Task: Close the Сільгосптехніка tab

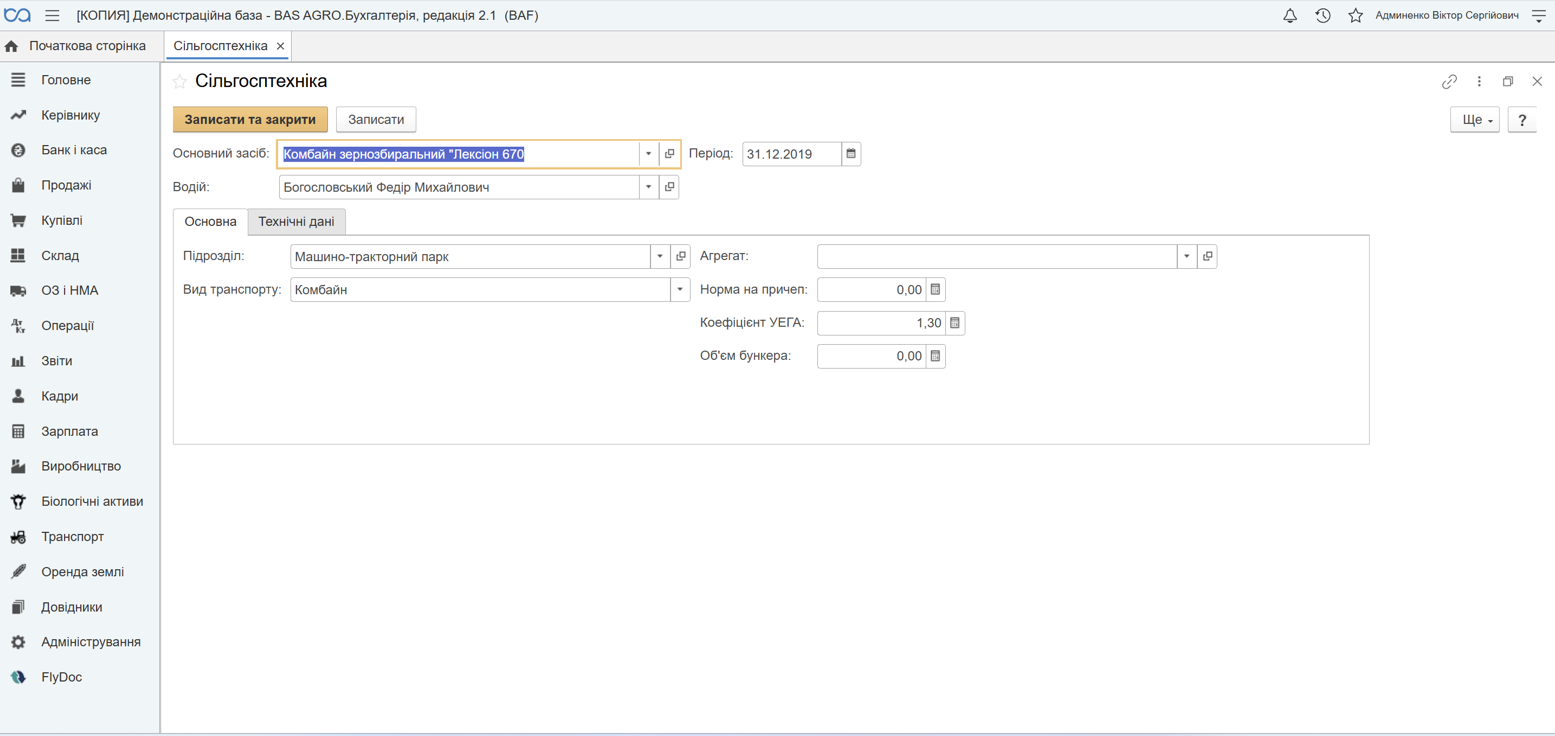Action: pyautogui.click(x=281, y=46)
